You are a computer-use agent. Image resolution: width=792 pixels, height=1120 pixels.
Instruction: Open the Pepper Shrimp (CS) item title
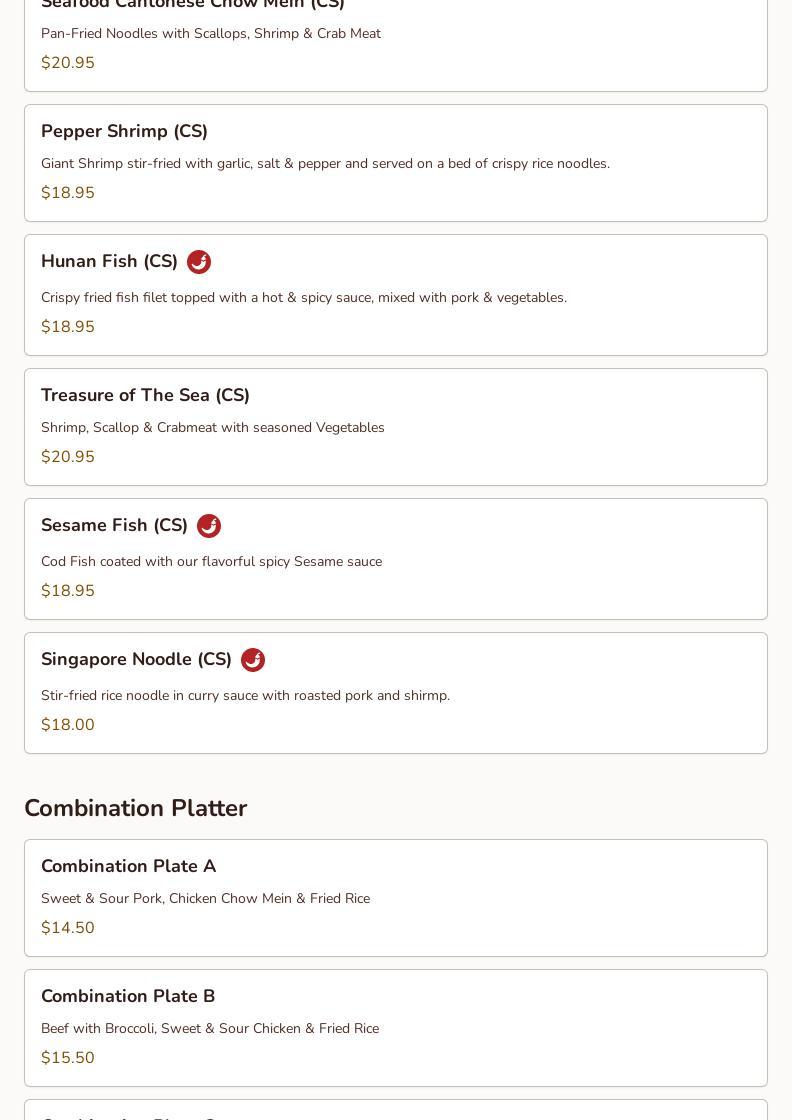pyautogui.click(x=124, y=131)
